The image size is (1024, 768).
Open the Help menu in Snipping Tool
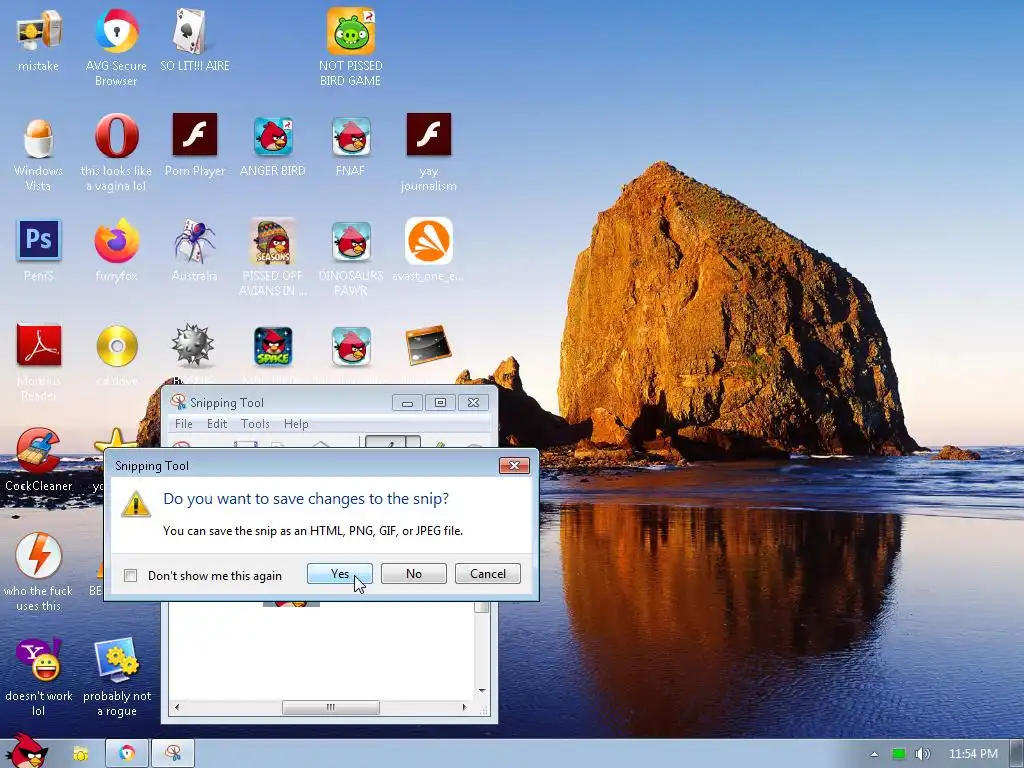pos(296,424)
